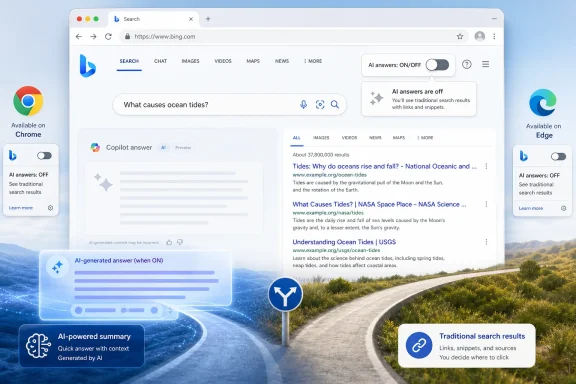Click the 'AI answers are off' tooltip card
The image size is (576, 384).
(x=419, y=99)
